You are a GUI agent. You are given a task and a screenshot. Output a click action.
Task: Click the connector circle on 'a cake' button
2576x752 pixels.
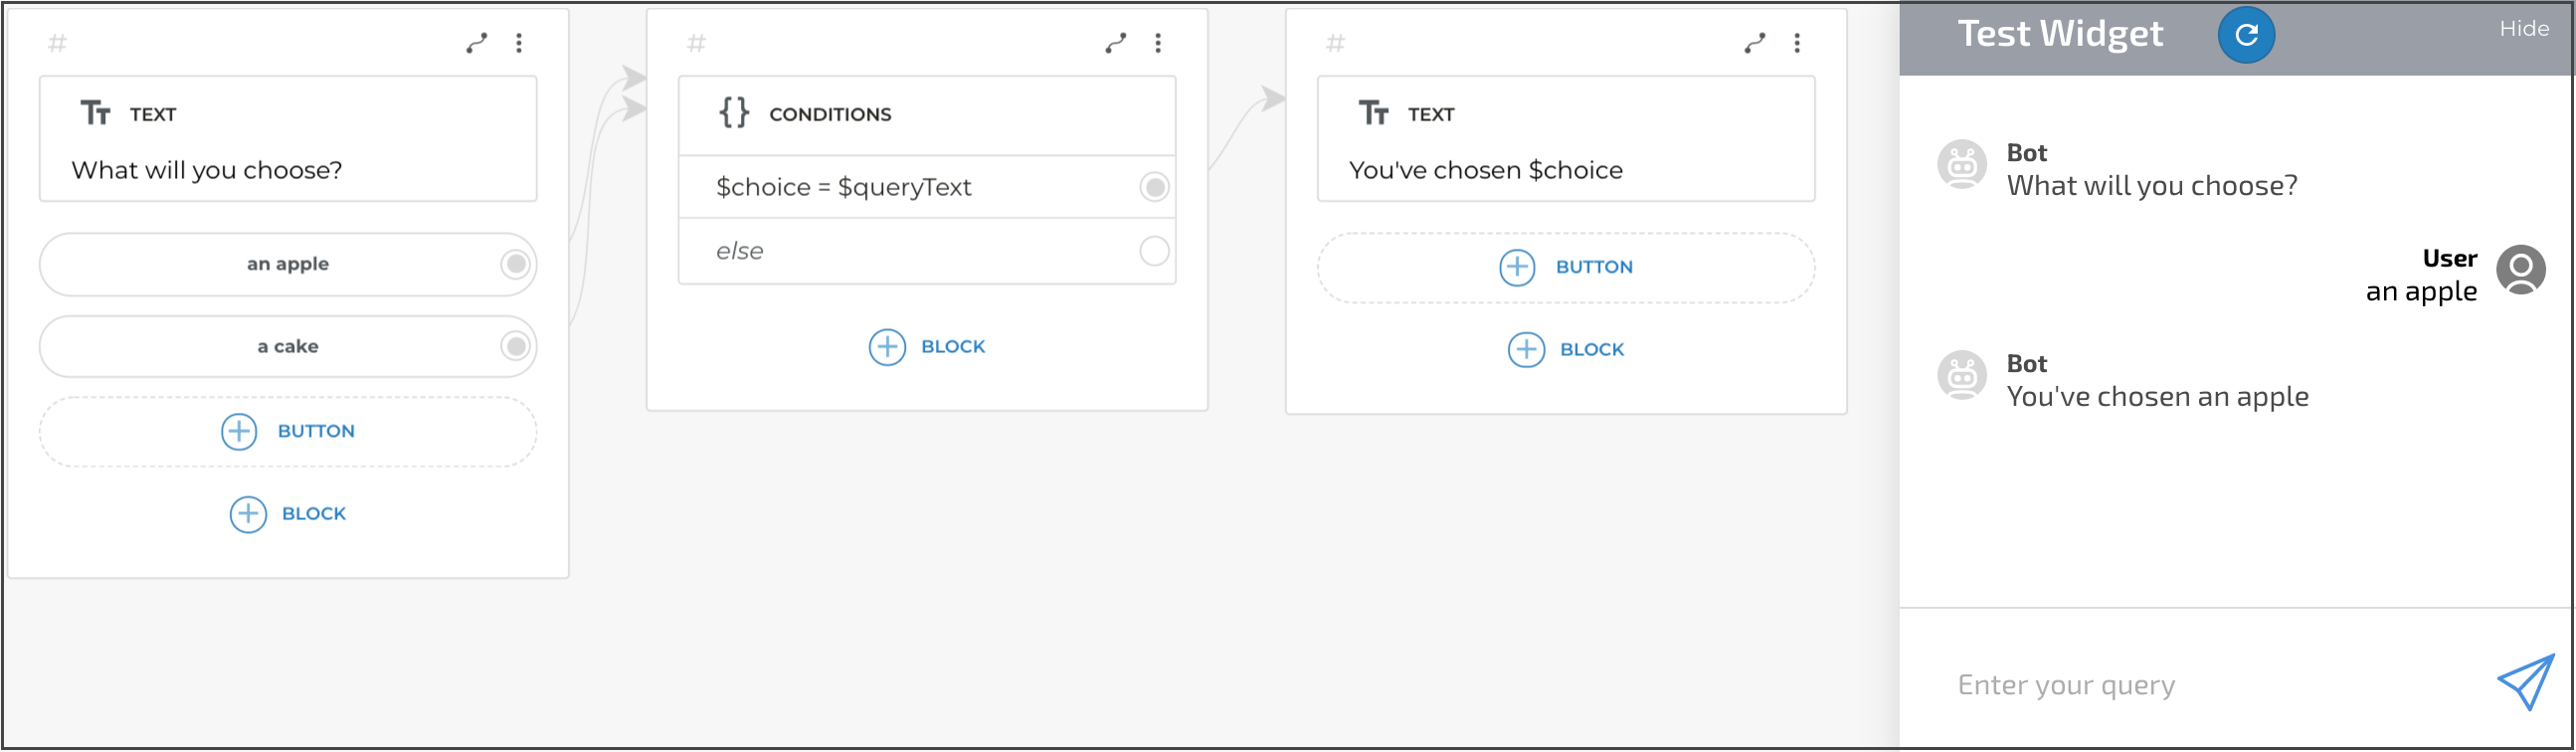click(516, 346)
